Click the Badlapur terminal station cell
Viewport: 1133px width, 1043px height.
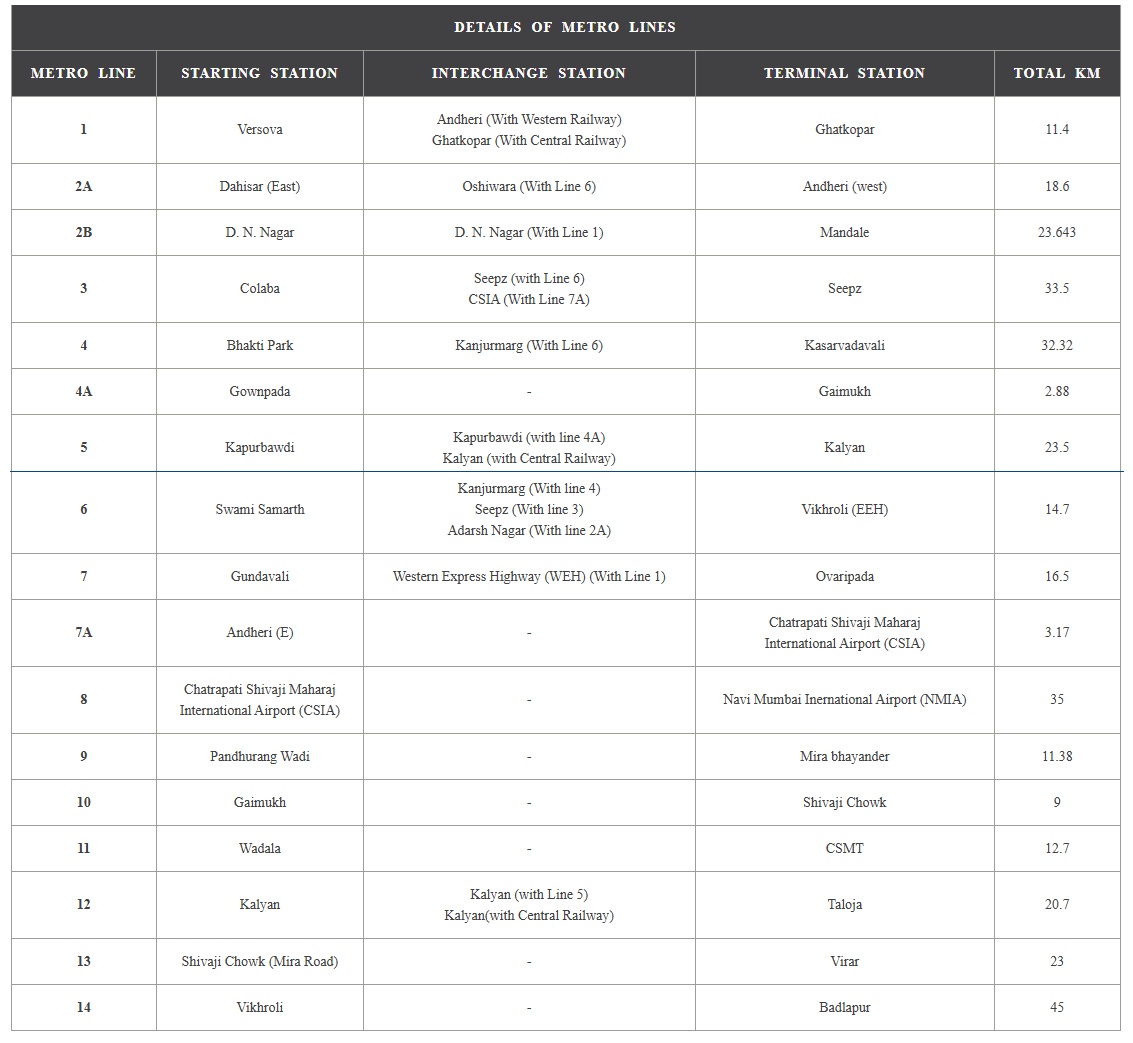(844, 1007)
